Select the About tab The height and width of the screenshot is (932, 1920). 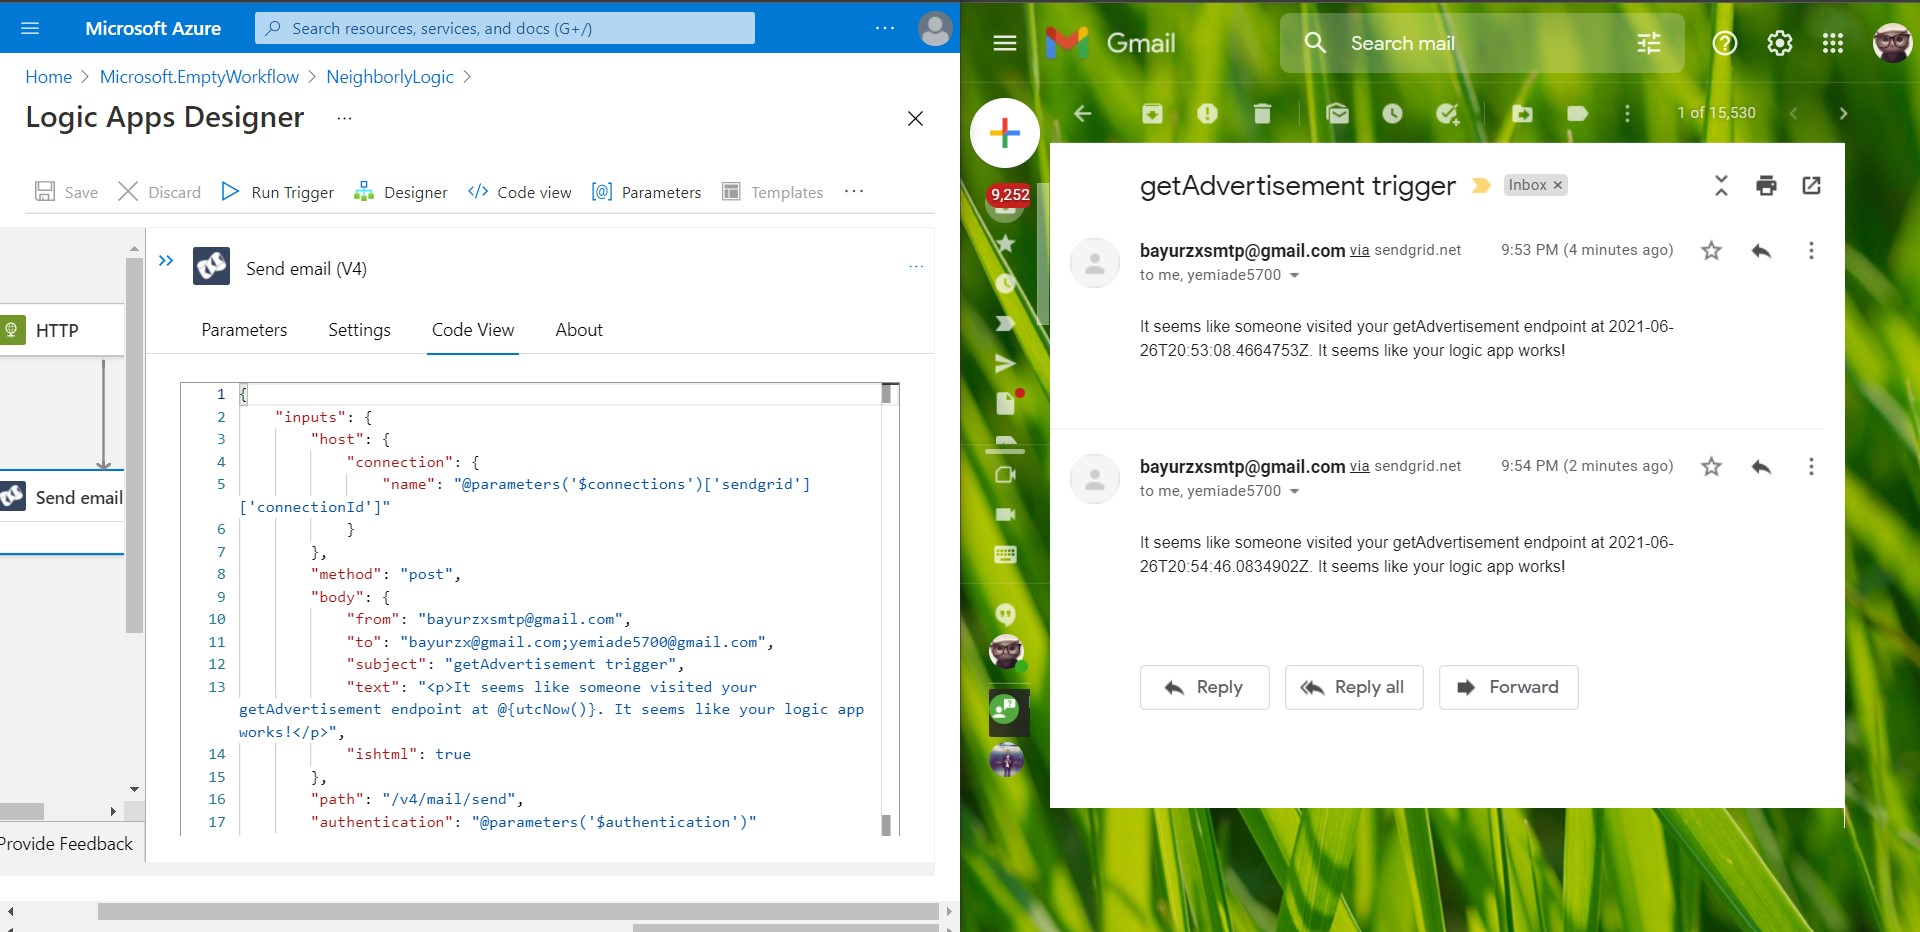pos(579,330)
